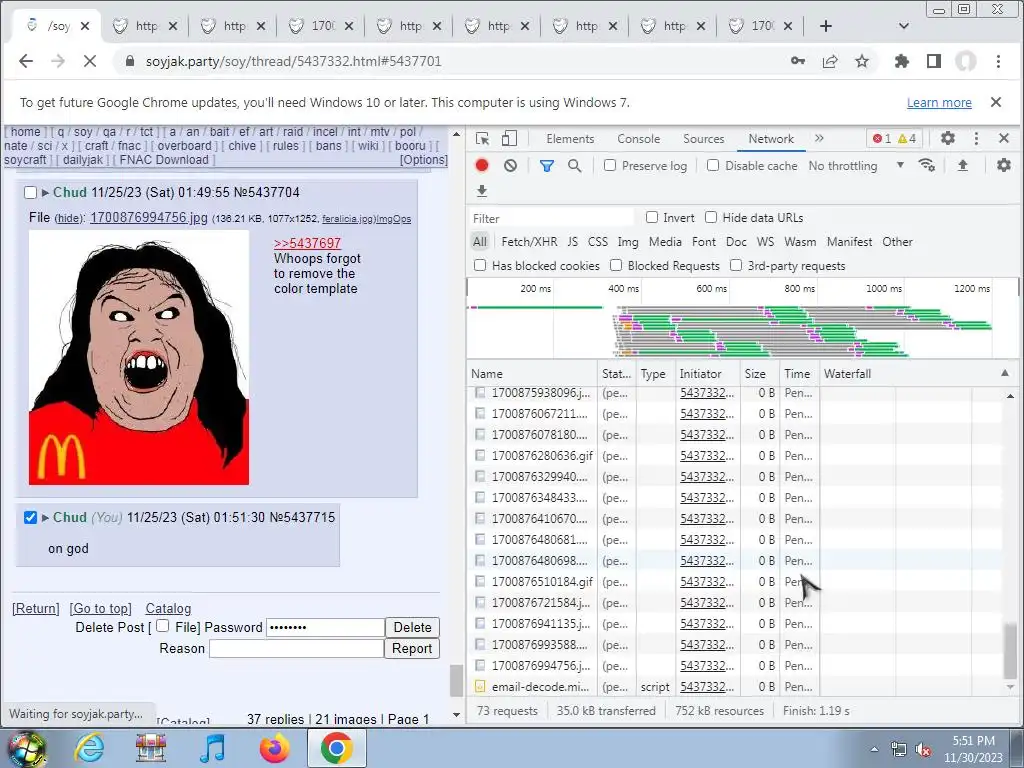The height and width of the screenshot is (768, 1024).
Task: Open Network panel settings gear
Action: tap(1004, 165)
